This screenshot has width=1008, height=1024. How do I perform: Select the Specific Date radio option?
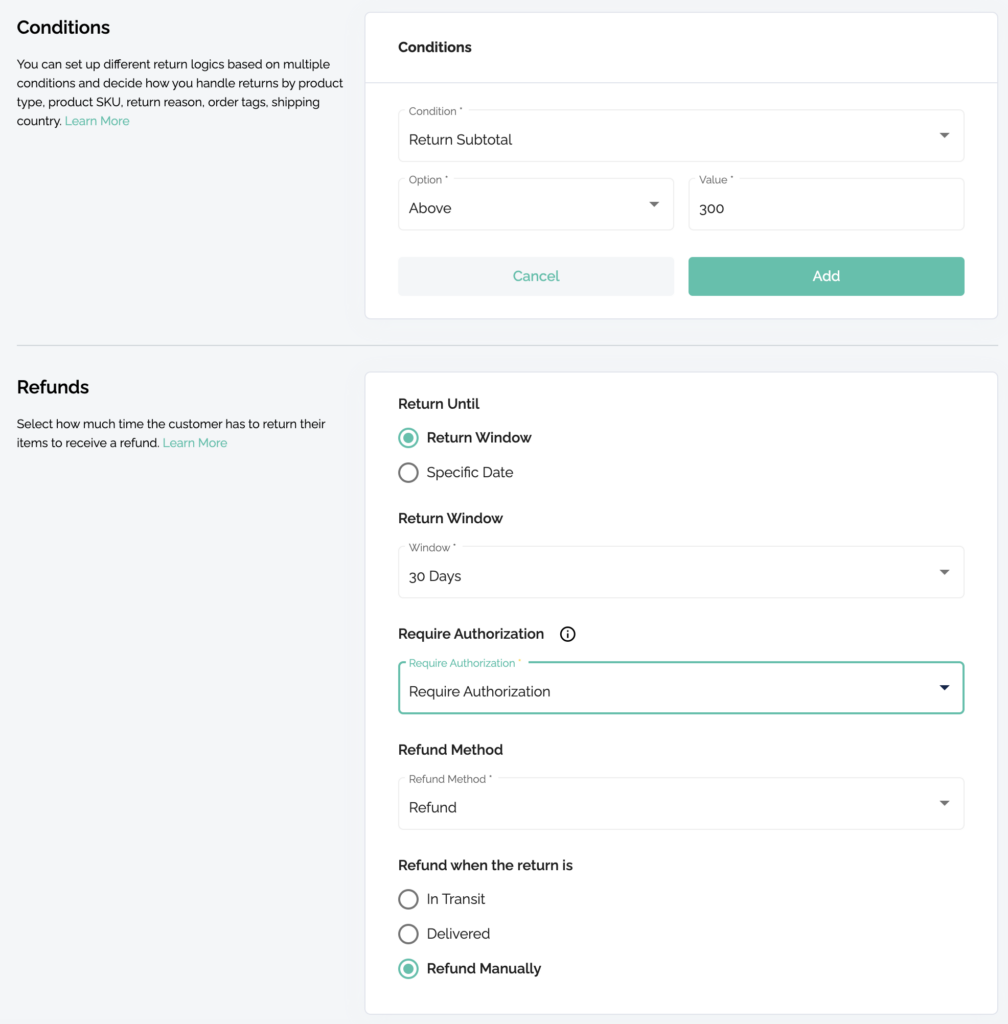pyautogui.click(x=408, y=472)
